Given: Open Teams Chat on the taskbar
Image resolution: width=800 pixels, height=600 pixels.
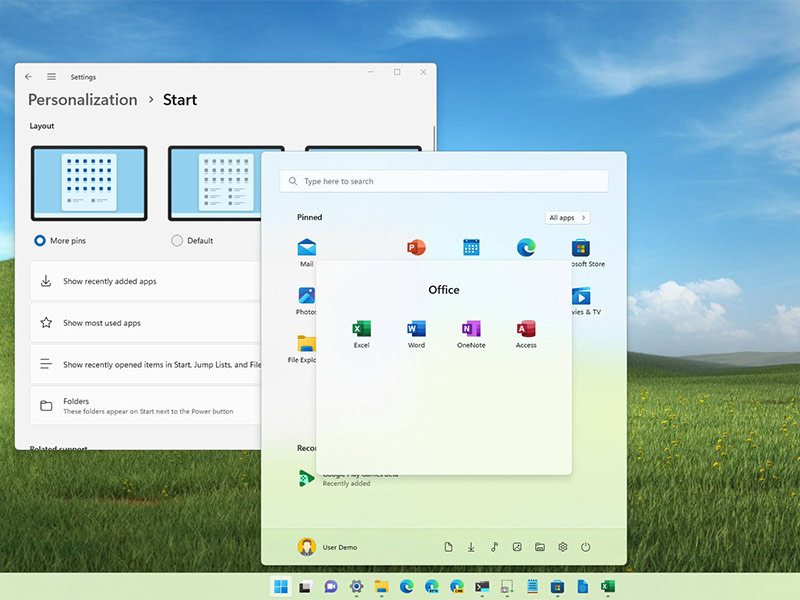Looking at the screenshot, I should (331, 587).
